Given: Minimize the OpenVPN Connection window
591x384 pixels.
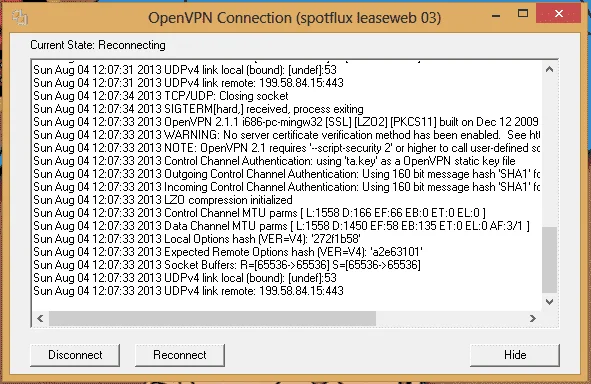Looking at the screenshot, I should click(x=496, y=14).
